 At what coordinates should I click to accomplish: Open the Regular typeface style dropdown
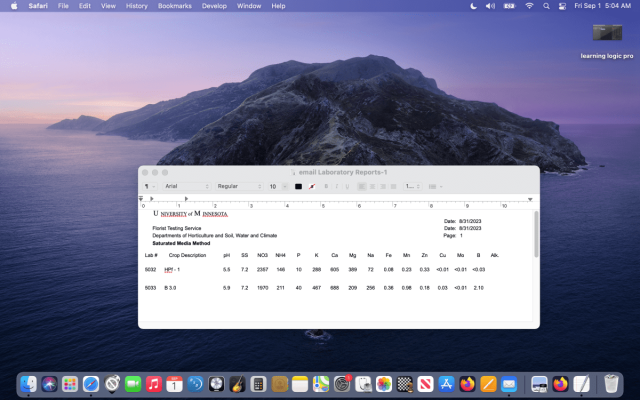tap(239, 187)
